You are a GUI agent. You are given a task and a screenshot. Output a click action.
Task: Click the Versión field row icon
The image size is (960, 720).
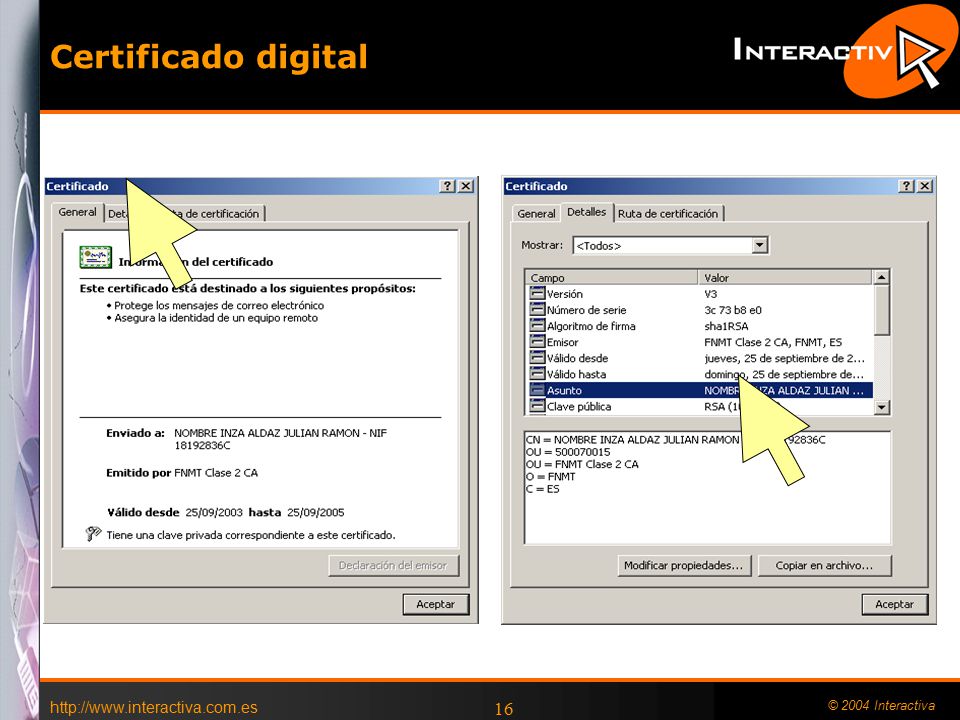(x=537, y=294)
